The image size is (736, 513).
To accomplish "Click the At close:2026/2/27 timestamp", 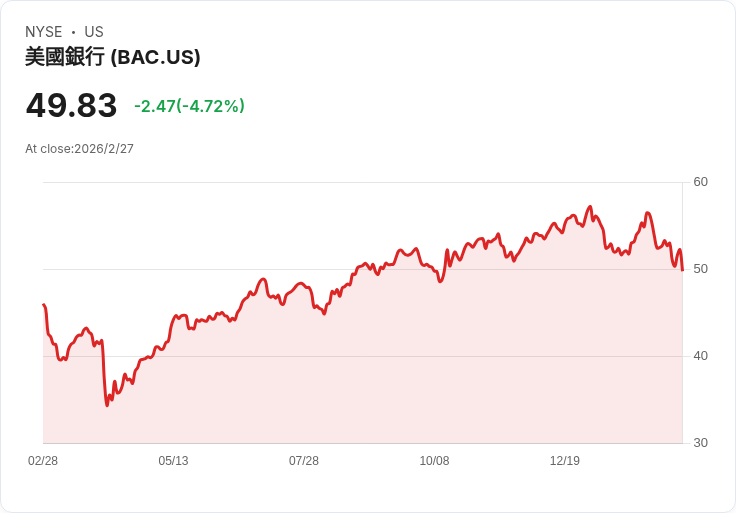I will click(x=79, y=149).
